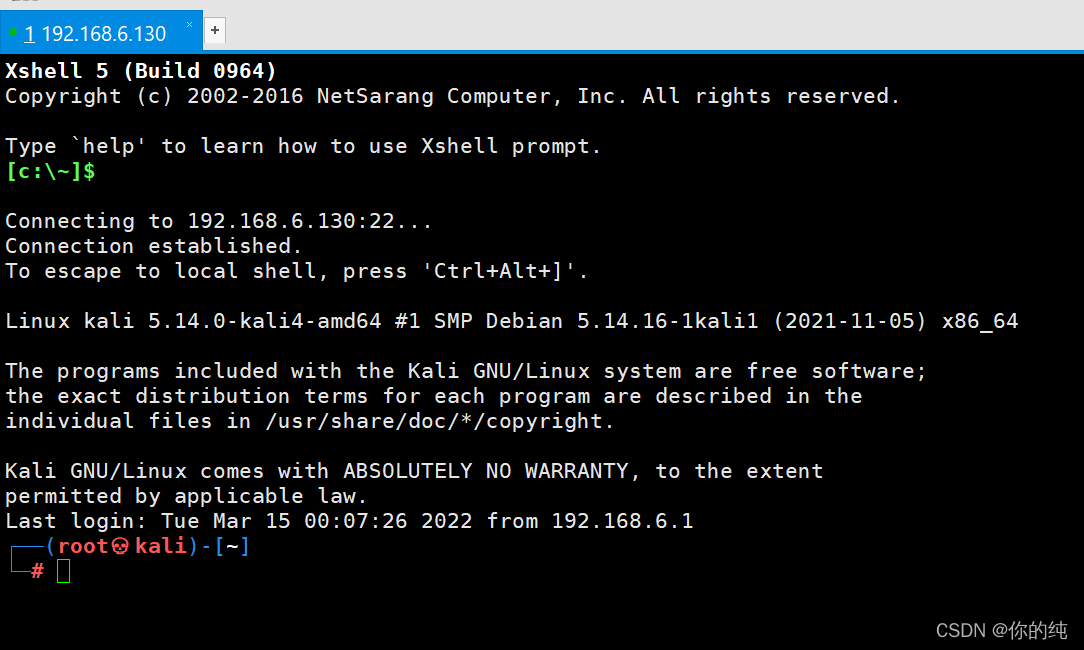Click the 'ABSOLUTELY NO WARRANTY' text
Screen dimensions: 1084x650
[x=486, y=471]
